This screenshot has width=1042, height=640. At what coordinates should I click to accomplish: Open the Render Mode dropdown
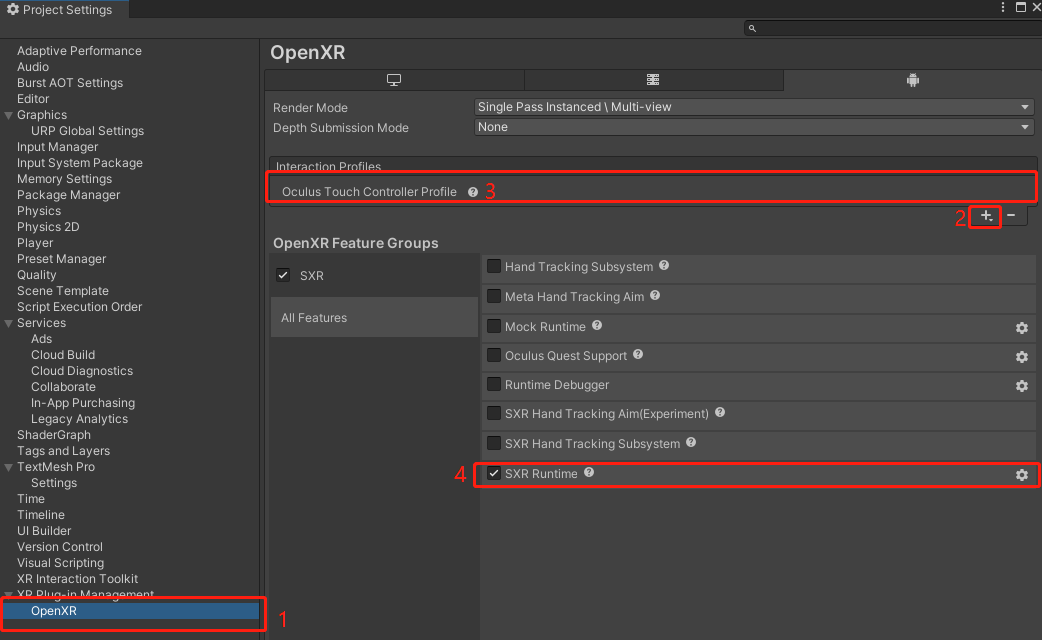coord(753,107)
